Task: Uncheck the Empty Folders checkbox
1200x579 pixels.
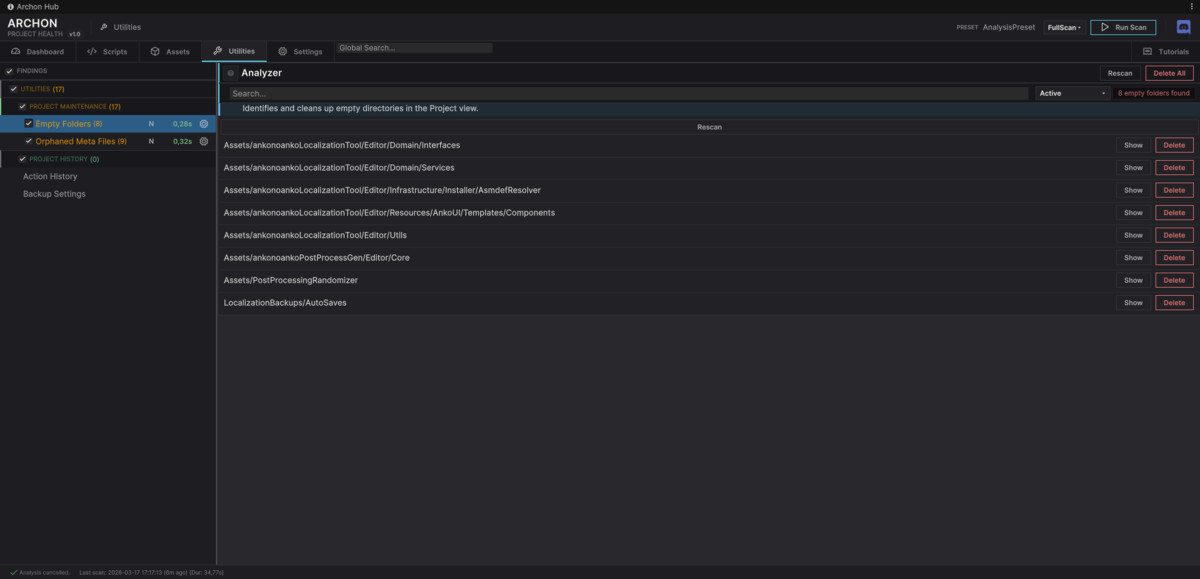Action: 29,124
